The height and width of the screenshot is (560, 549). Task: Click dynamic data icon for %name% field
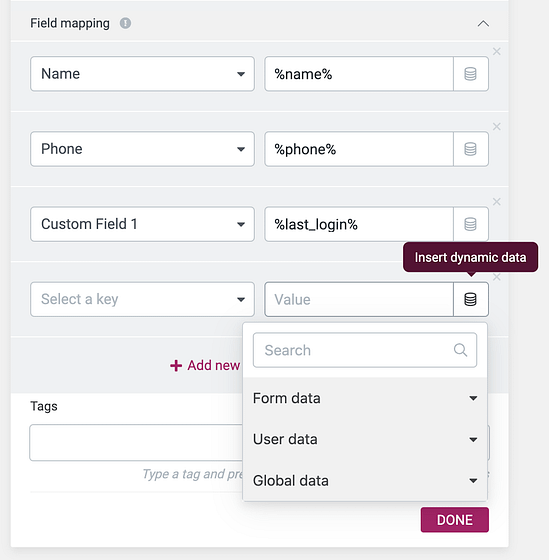[x=470, y=74]
